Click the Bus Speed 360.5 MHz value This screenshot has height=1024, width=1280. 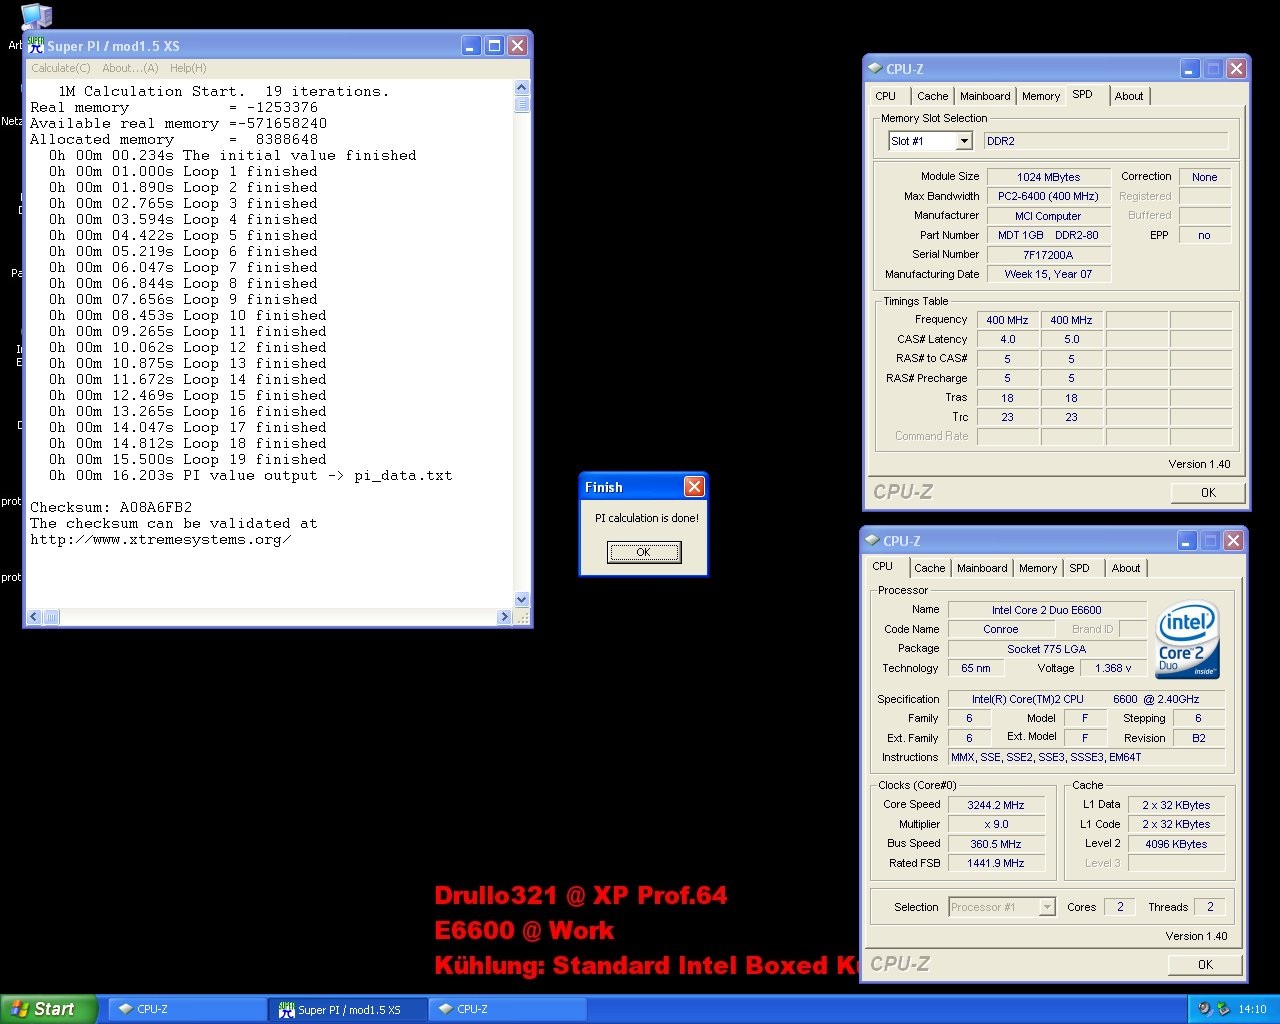996,844
